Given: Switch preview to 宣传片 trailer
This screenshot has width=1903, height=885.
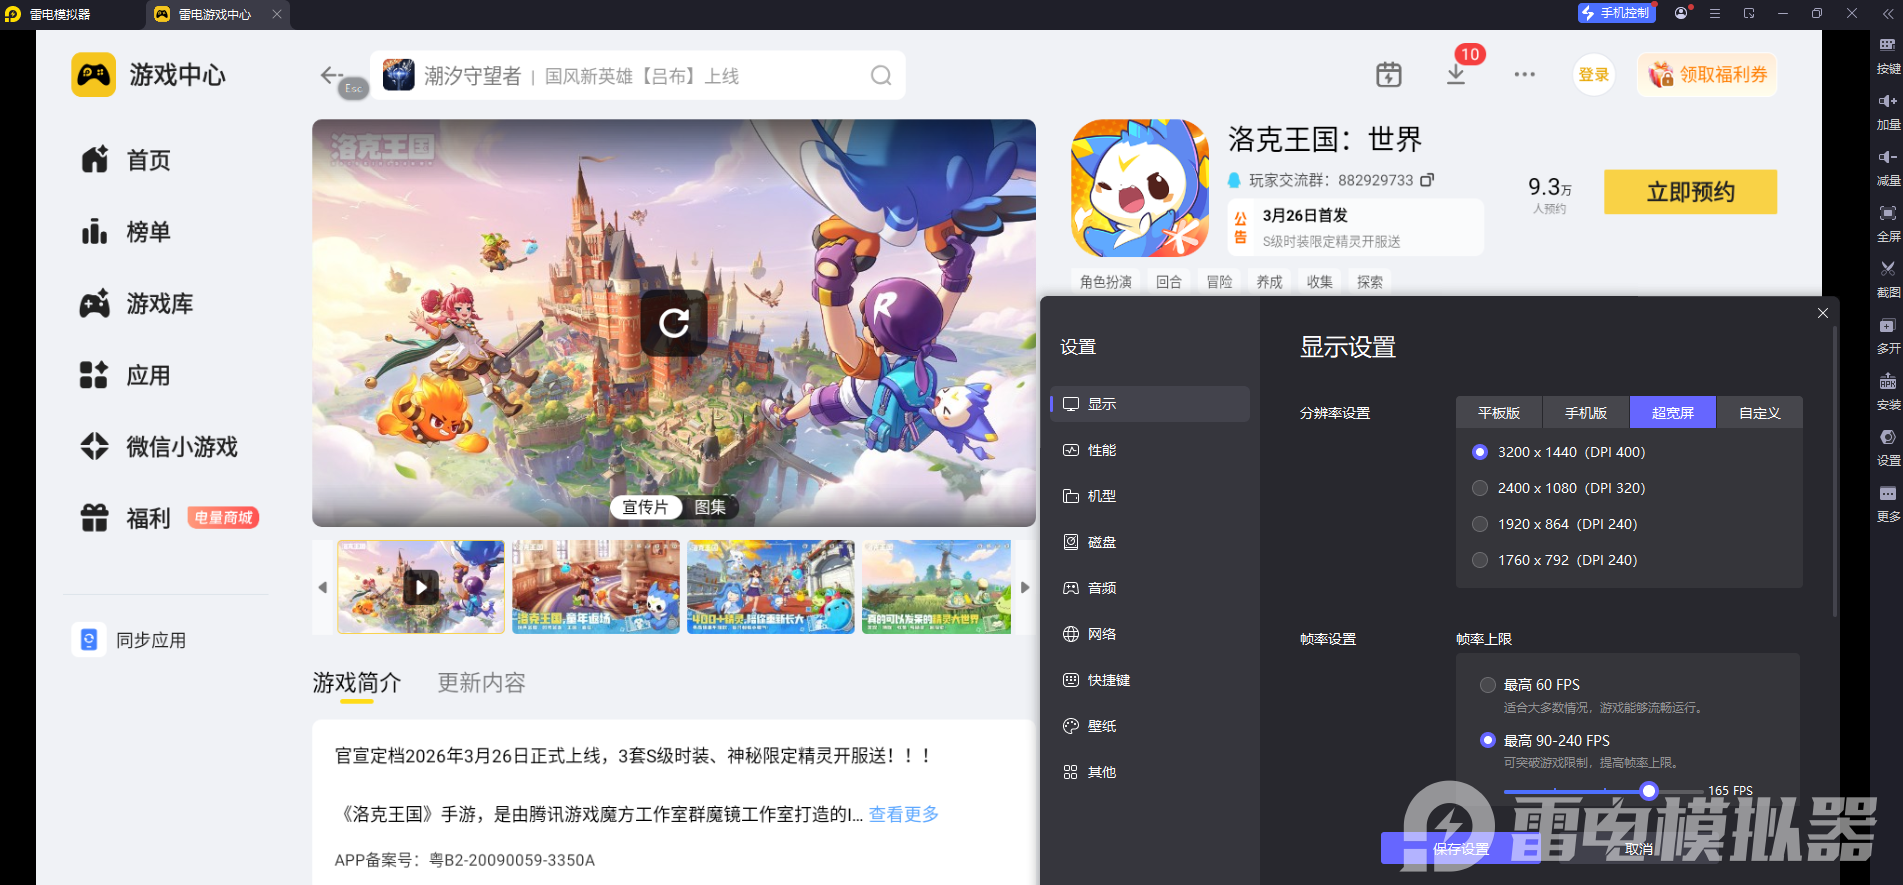Looking at the screenshot, I should pos(645,507).
